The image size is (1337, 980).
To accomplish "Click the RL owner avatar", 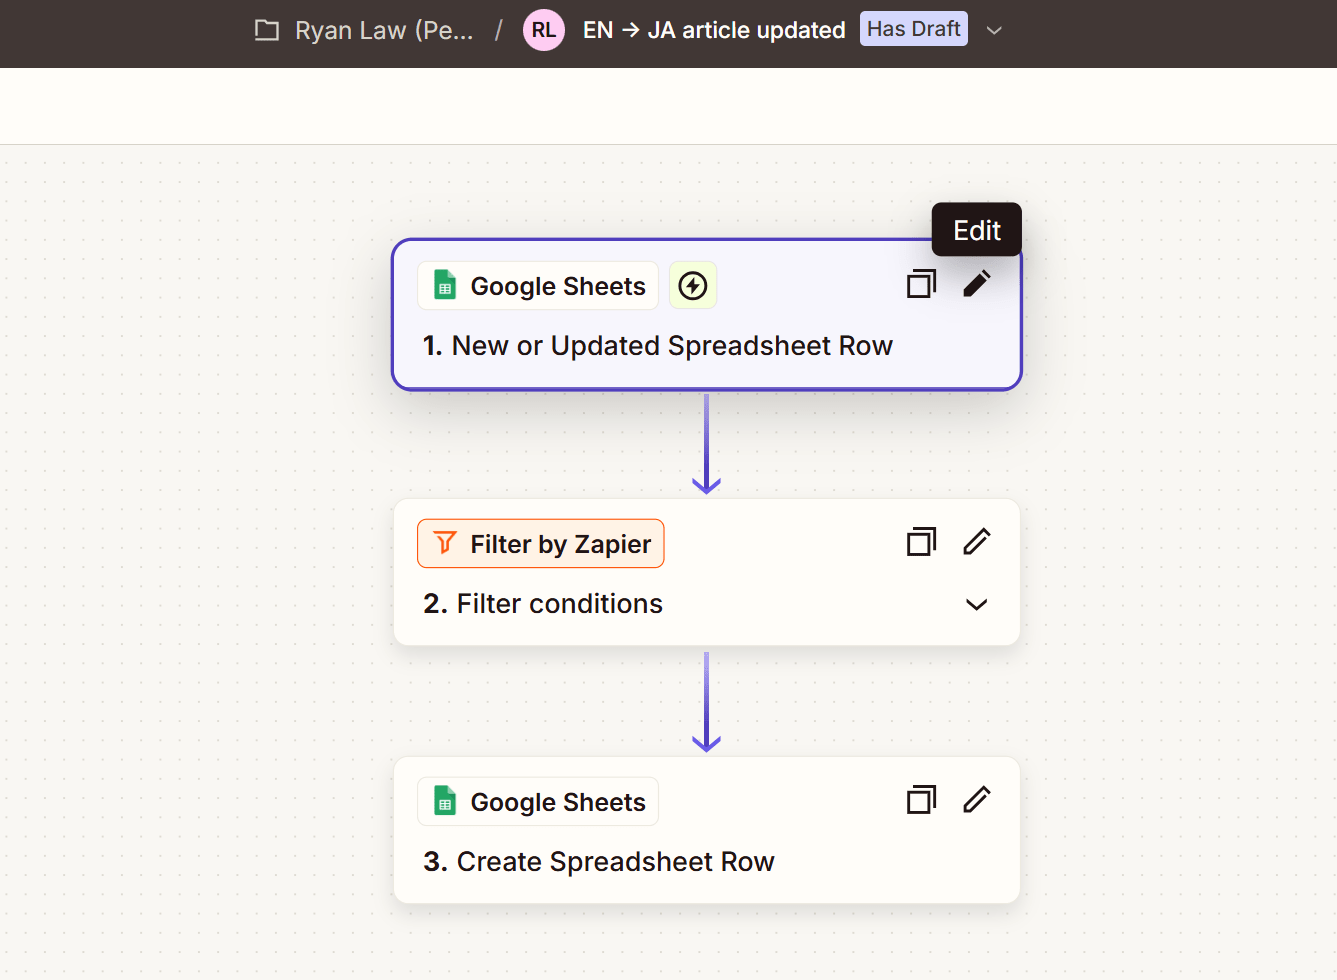I will (543, 30).
